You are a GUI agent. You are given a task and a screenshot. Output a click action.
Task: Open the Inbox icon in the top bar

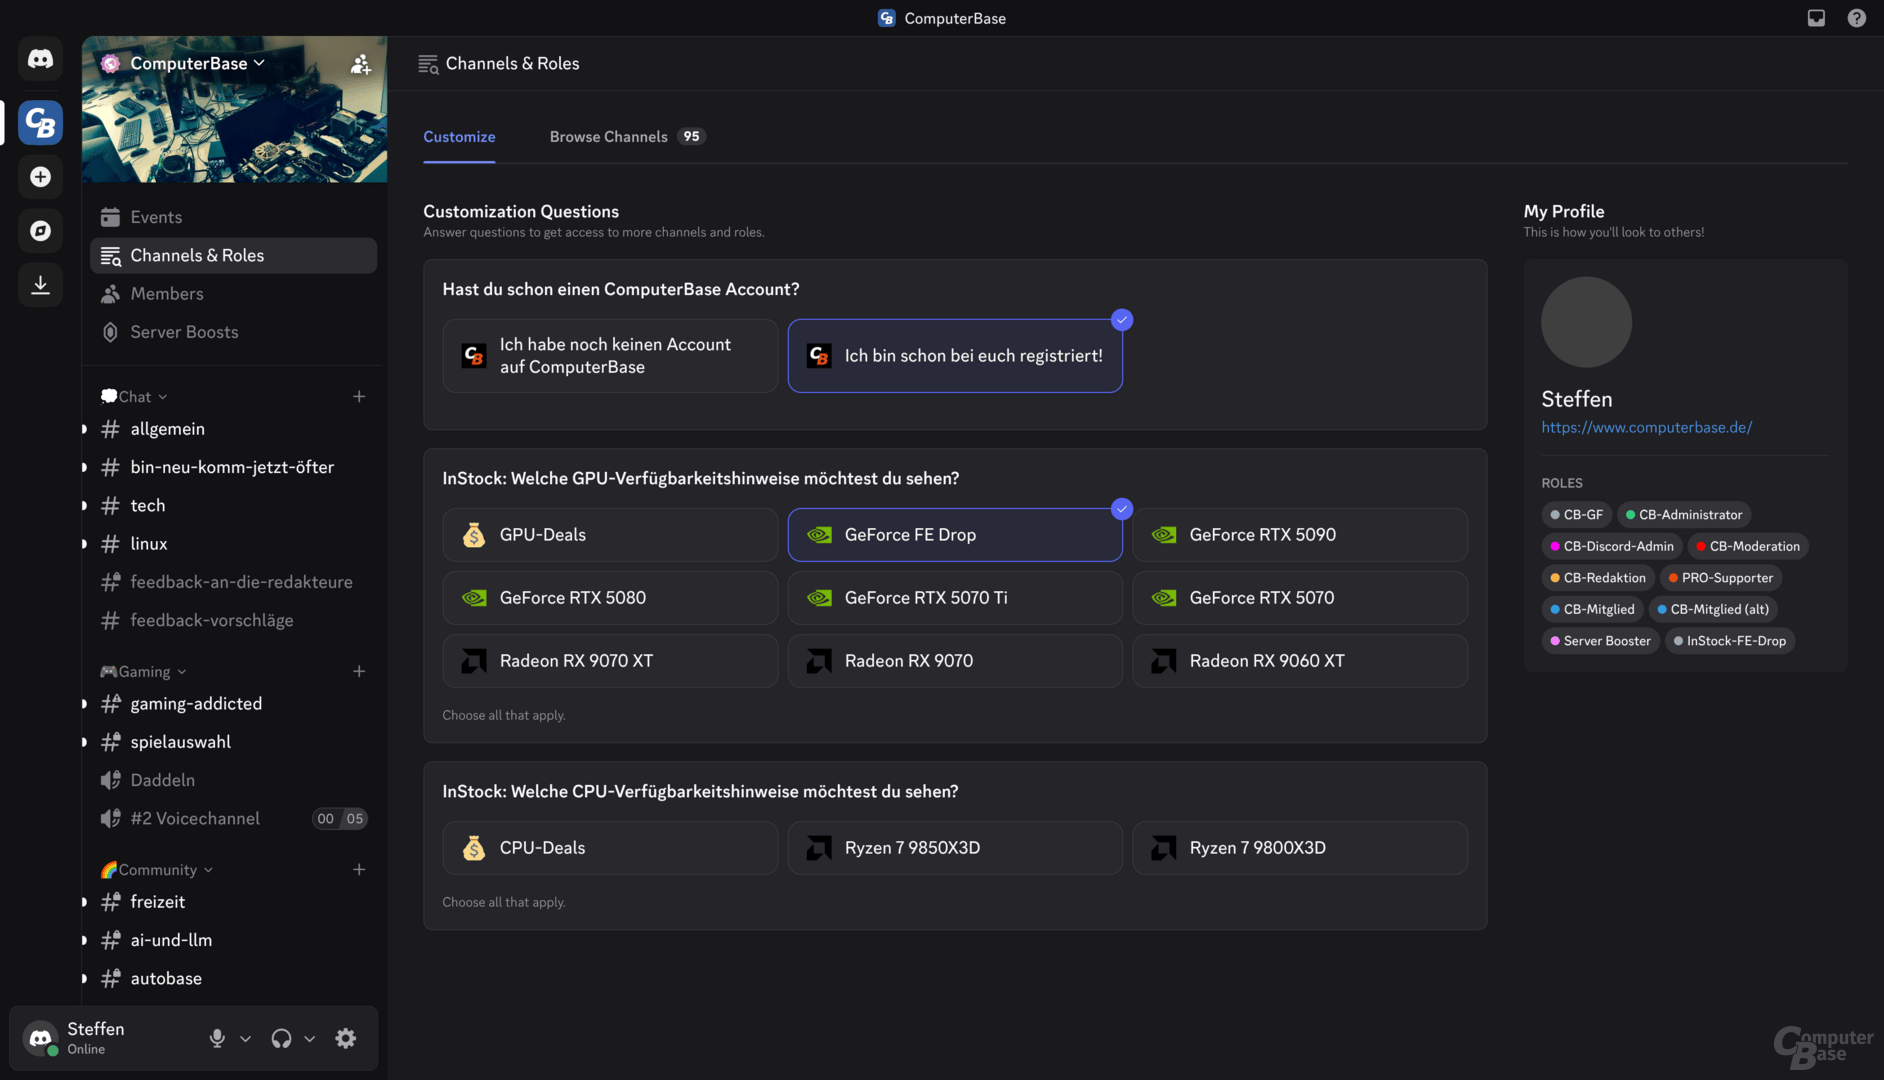(1816, 17)
